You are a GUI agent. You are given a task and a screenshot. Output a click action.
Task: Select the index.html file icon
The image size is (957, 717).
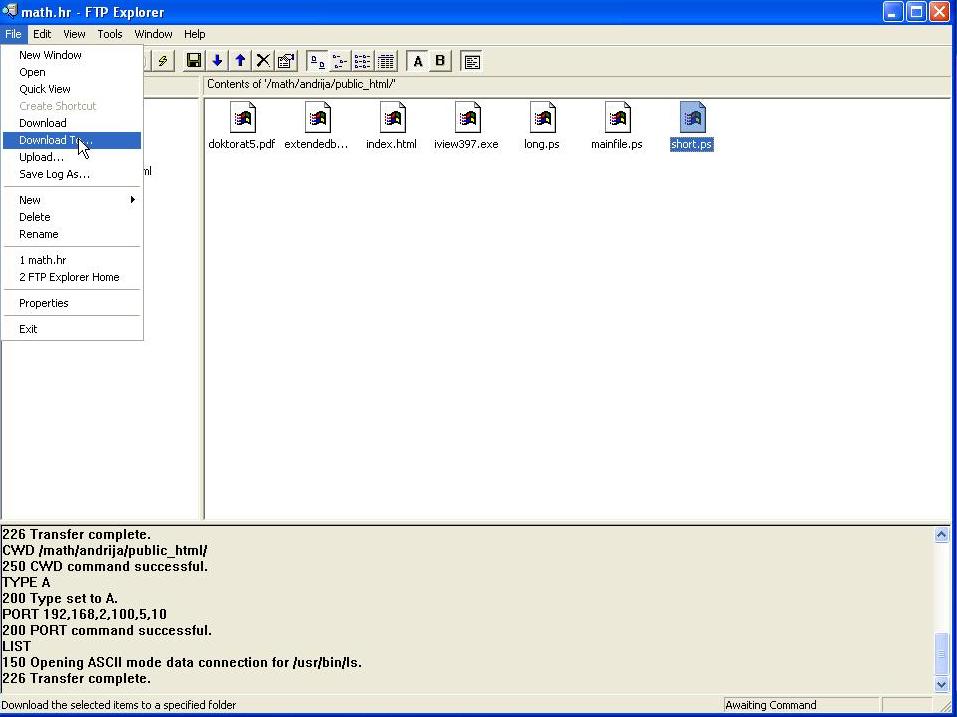(x=392, y=117)
